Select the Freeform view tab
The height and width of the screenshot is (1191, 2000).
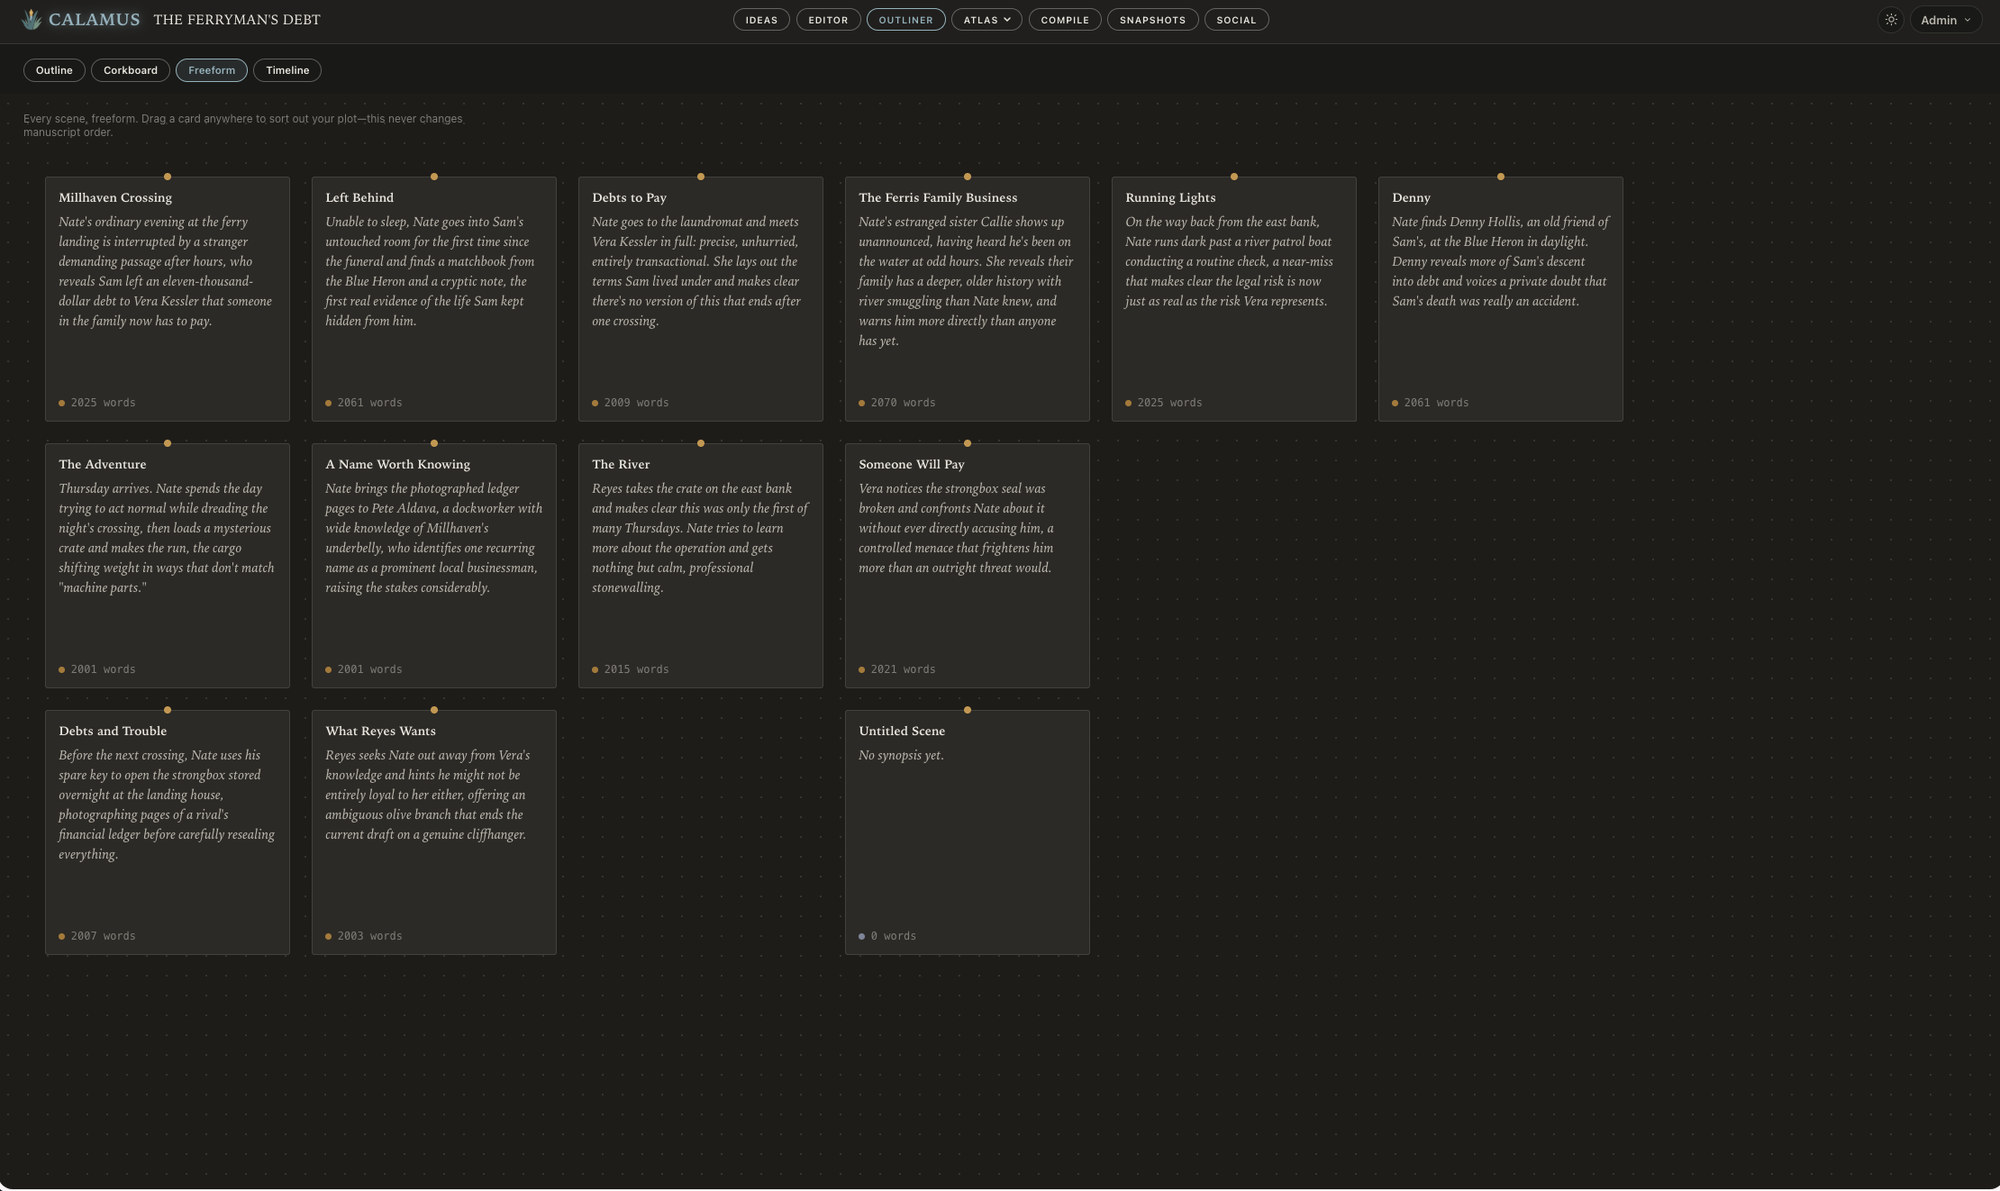pos(212,70)
